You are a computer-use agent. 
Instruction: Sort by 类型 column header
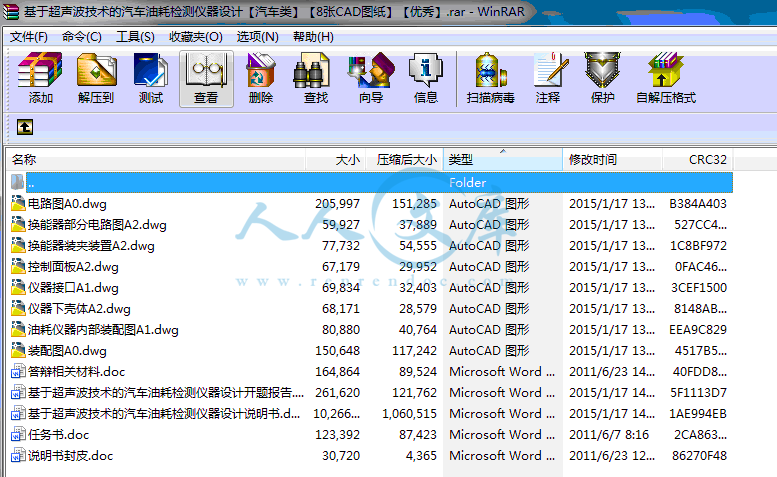tap(503, 159)
